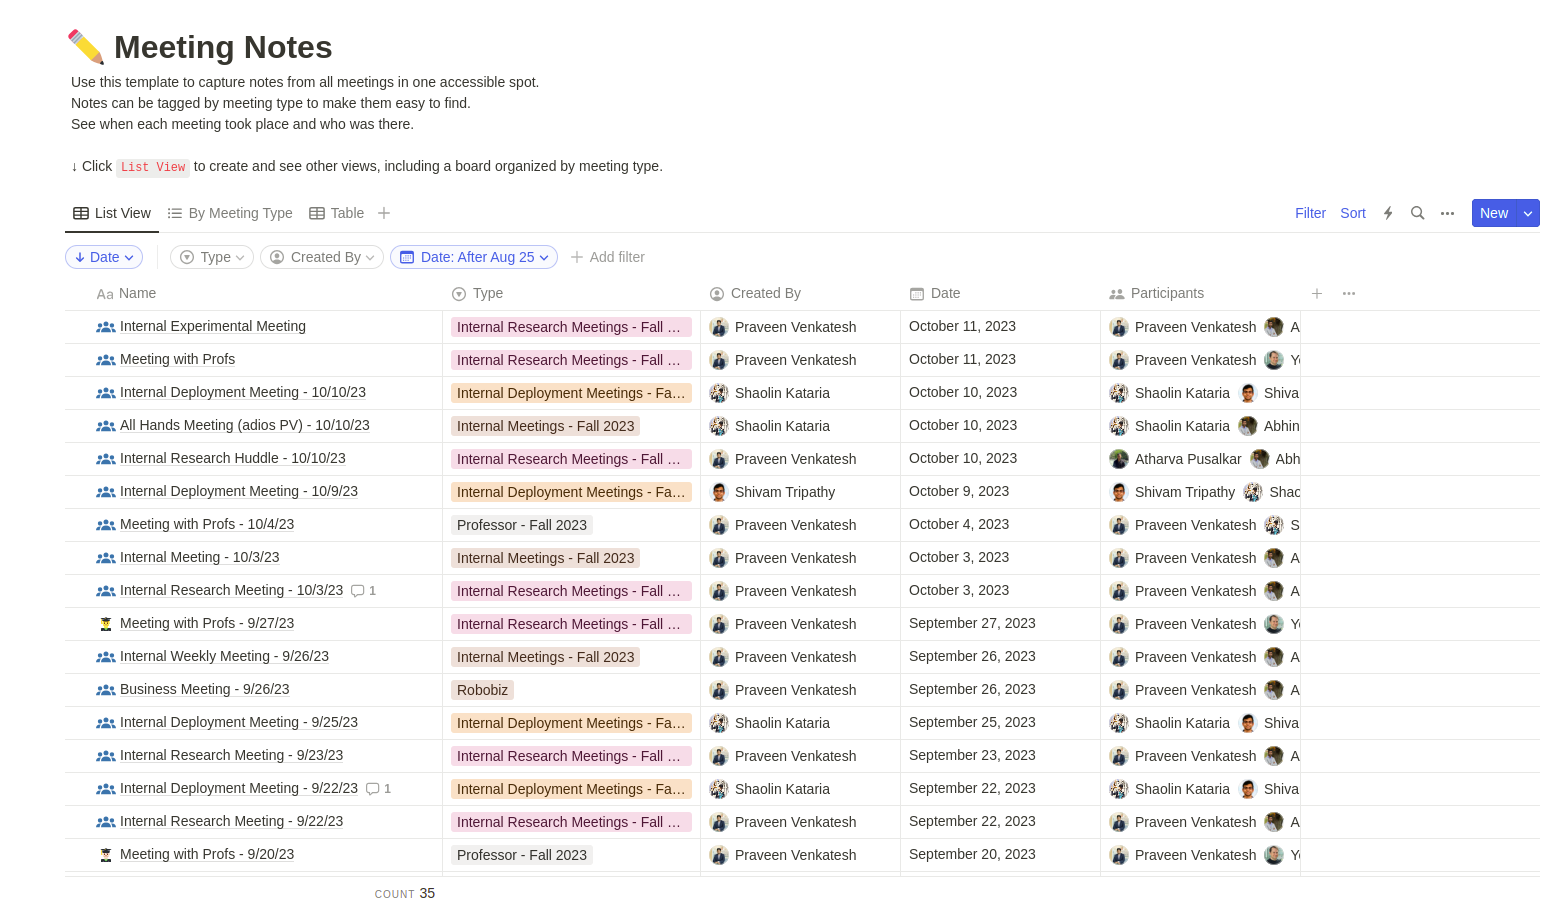Add a new view with plus icon

pyautogui.click(x=384, y=213)
